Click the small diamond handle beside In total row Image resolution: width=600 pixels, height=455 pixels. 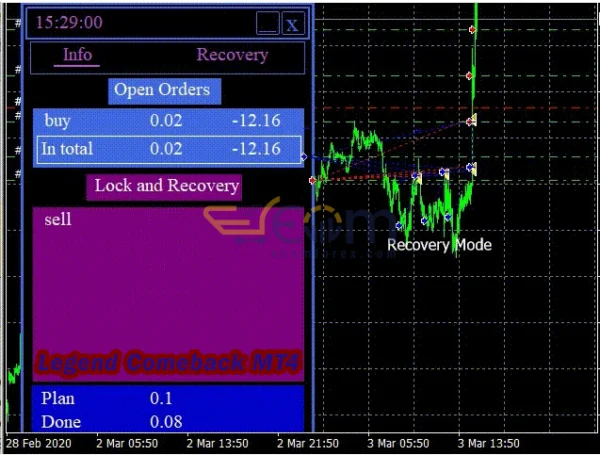tap(304, 157)
